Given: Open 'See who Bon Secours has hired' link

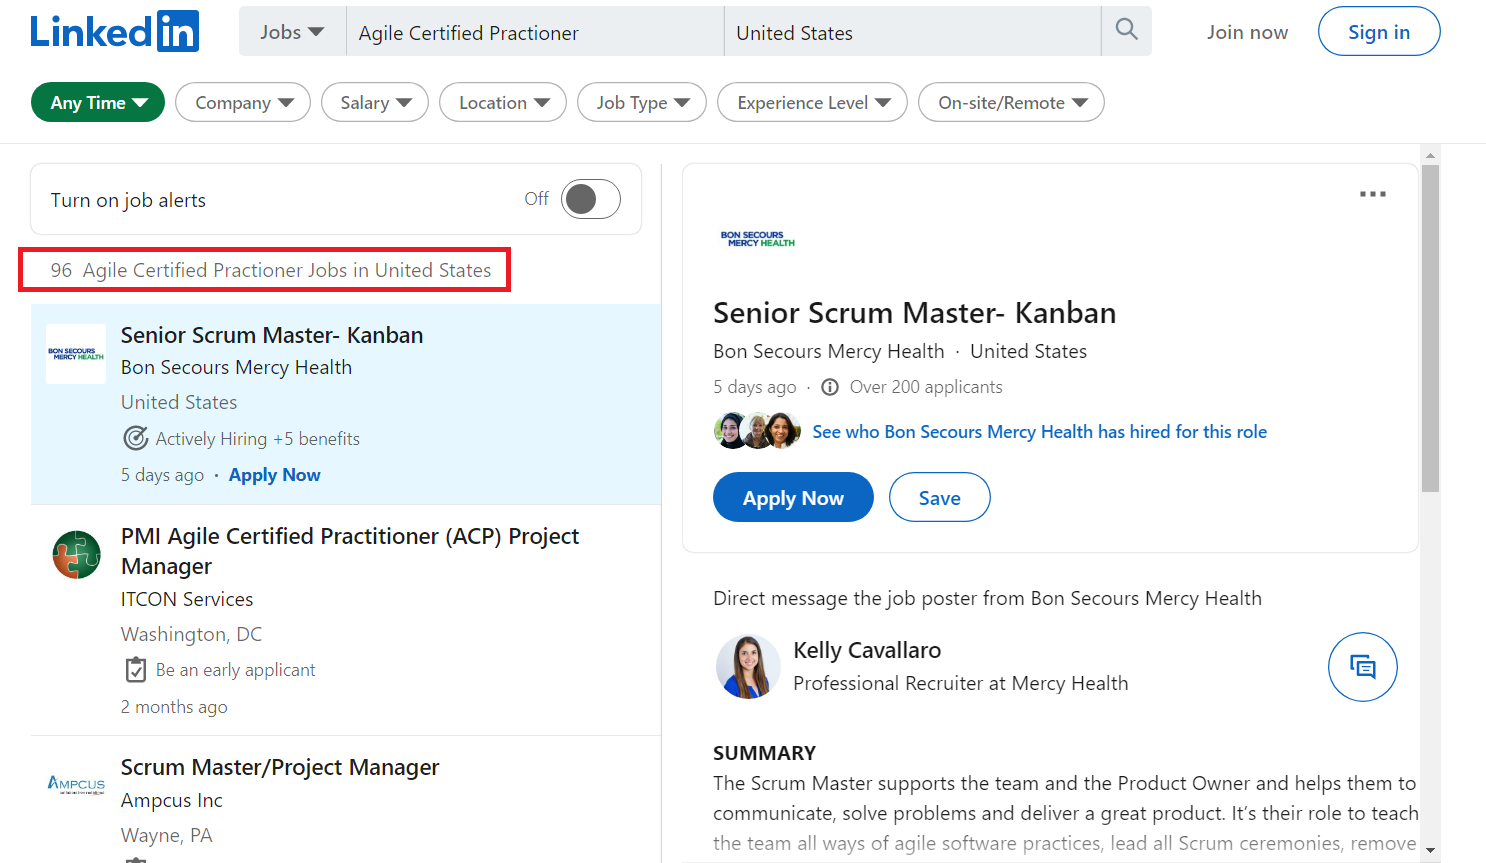Looking at the screenshot, I should [1039, 432].
